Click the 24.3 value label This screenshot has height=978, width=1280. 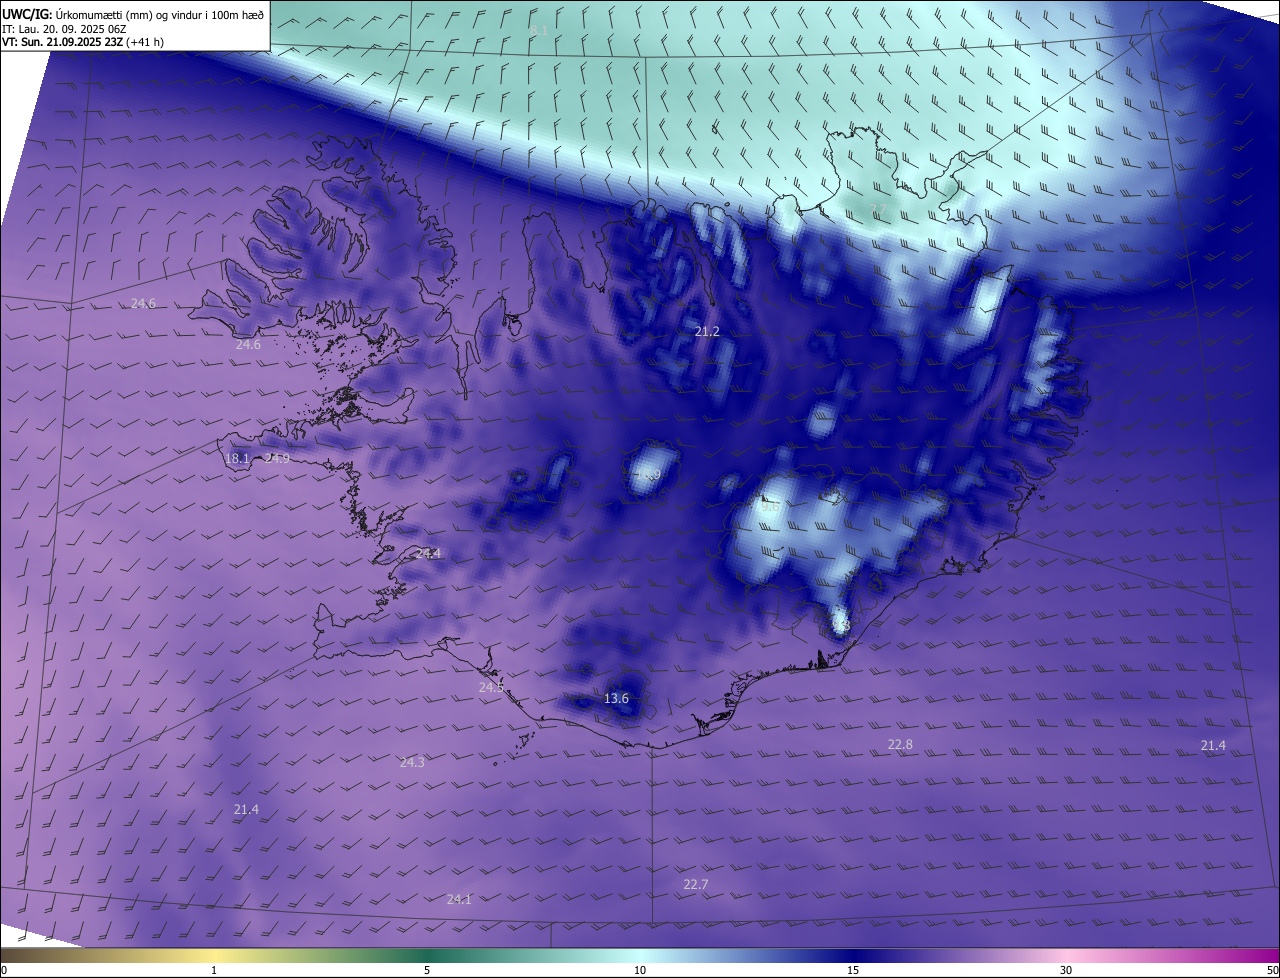click(x=412, y=762)
